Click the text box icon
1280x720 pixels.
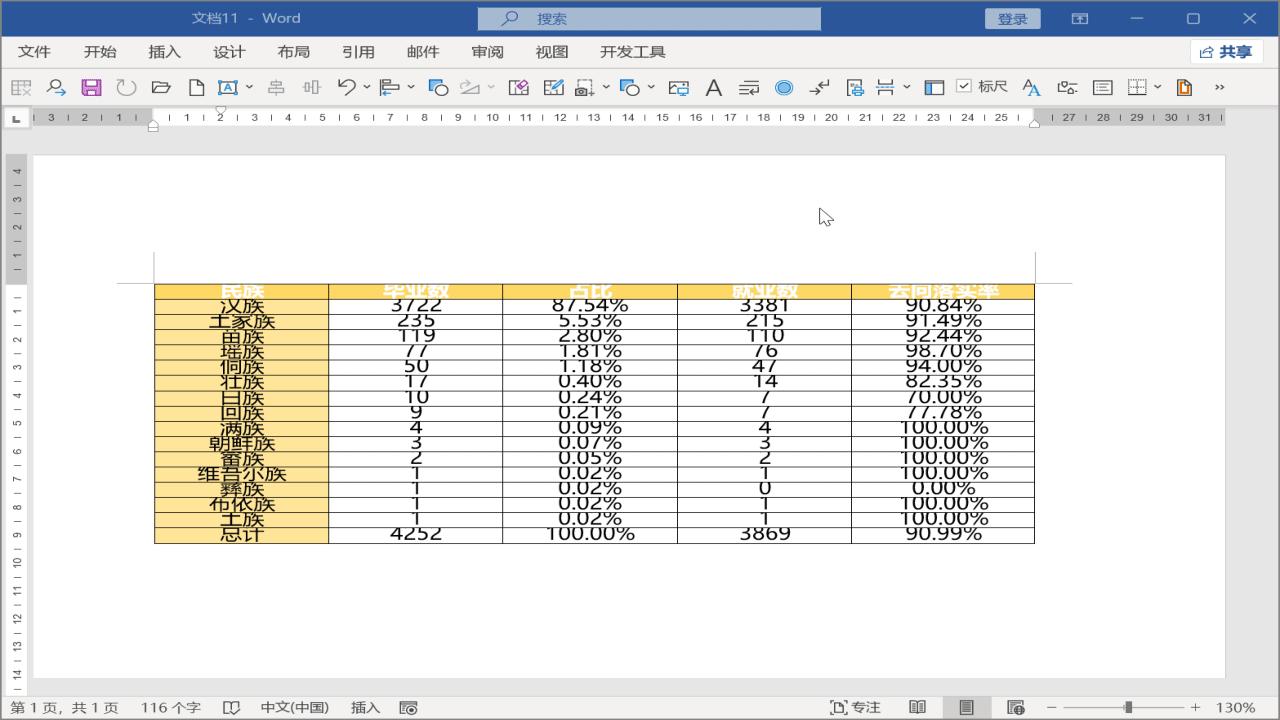pyautogui.click(x=228, y=88)
